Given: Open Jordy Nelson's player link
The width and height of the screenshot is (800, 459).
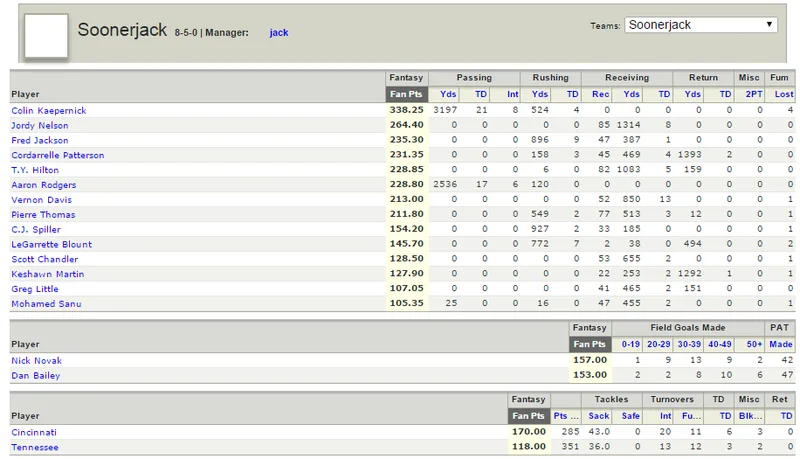Looking at the screenshot, I should point(40,125).
